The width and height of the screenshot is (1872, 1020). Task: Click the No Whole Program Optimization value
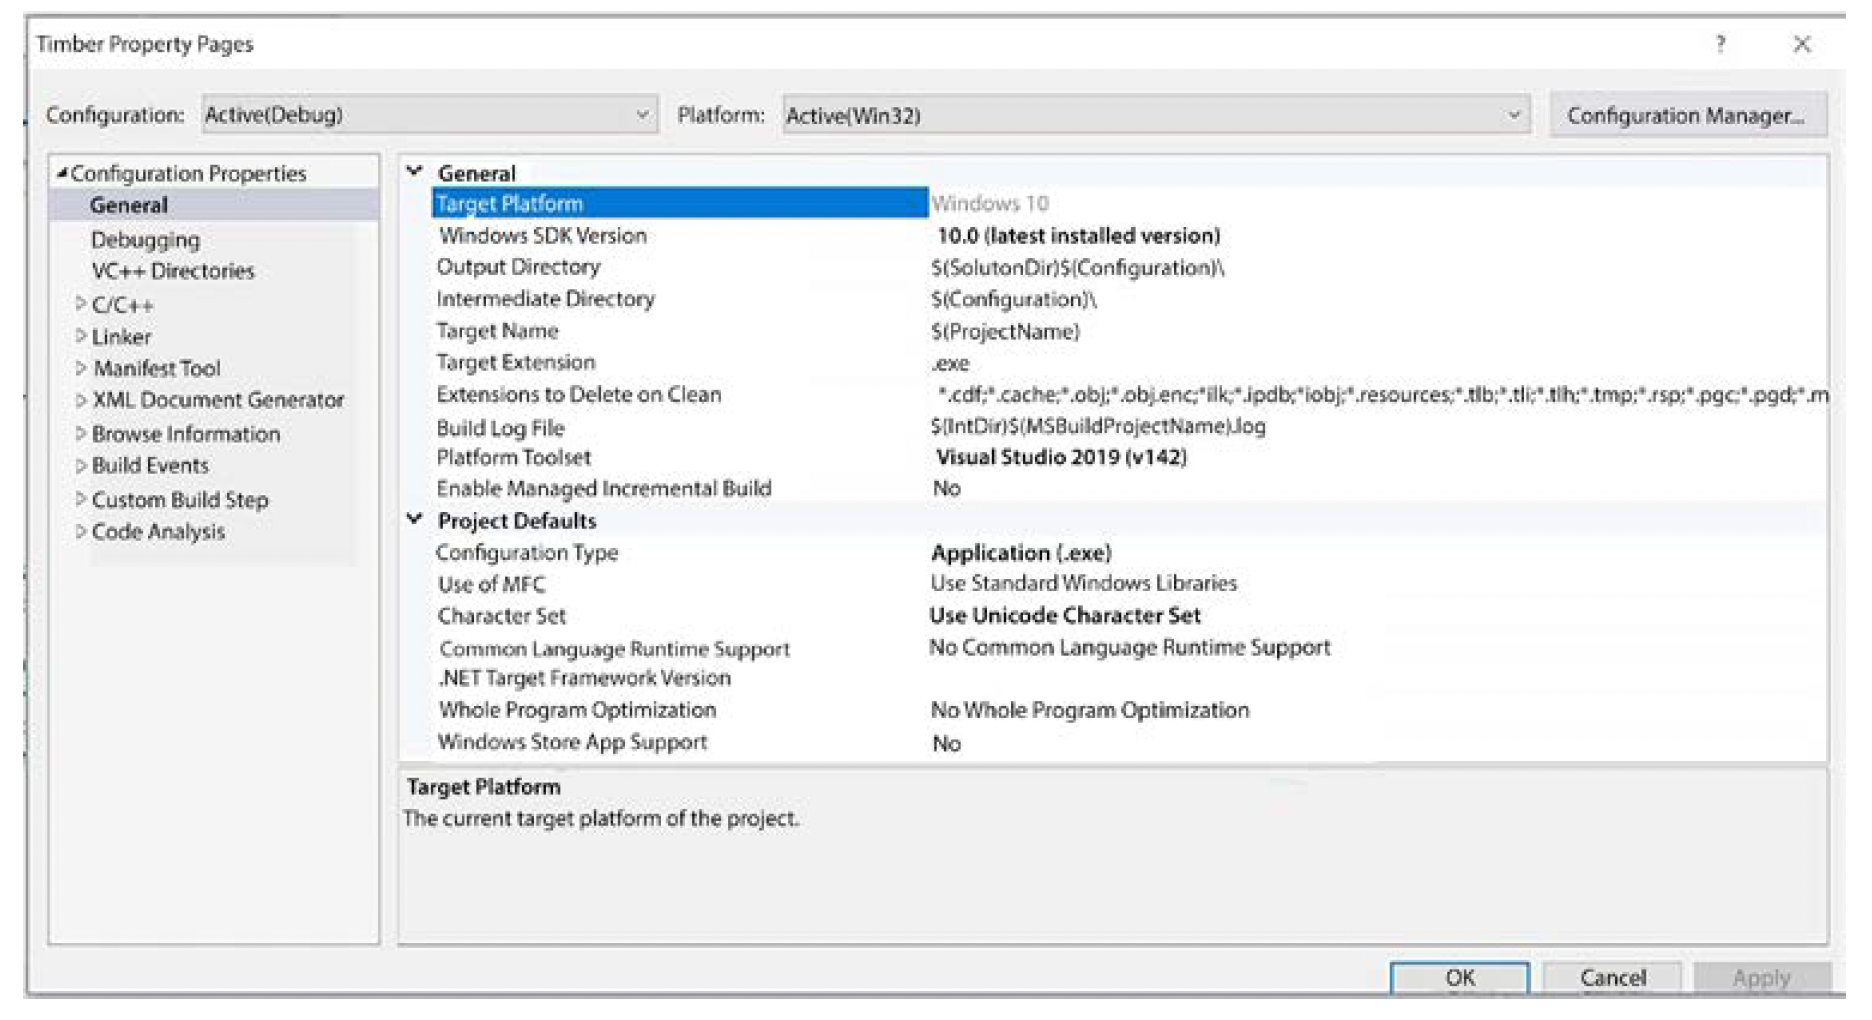click(1090, 710)
